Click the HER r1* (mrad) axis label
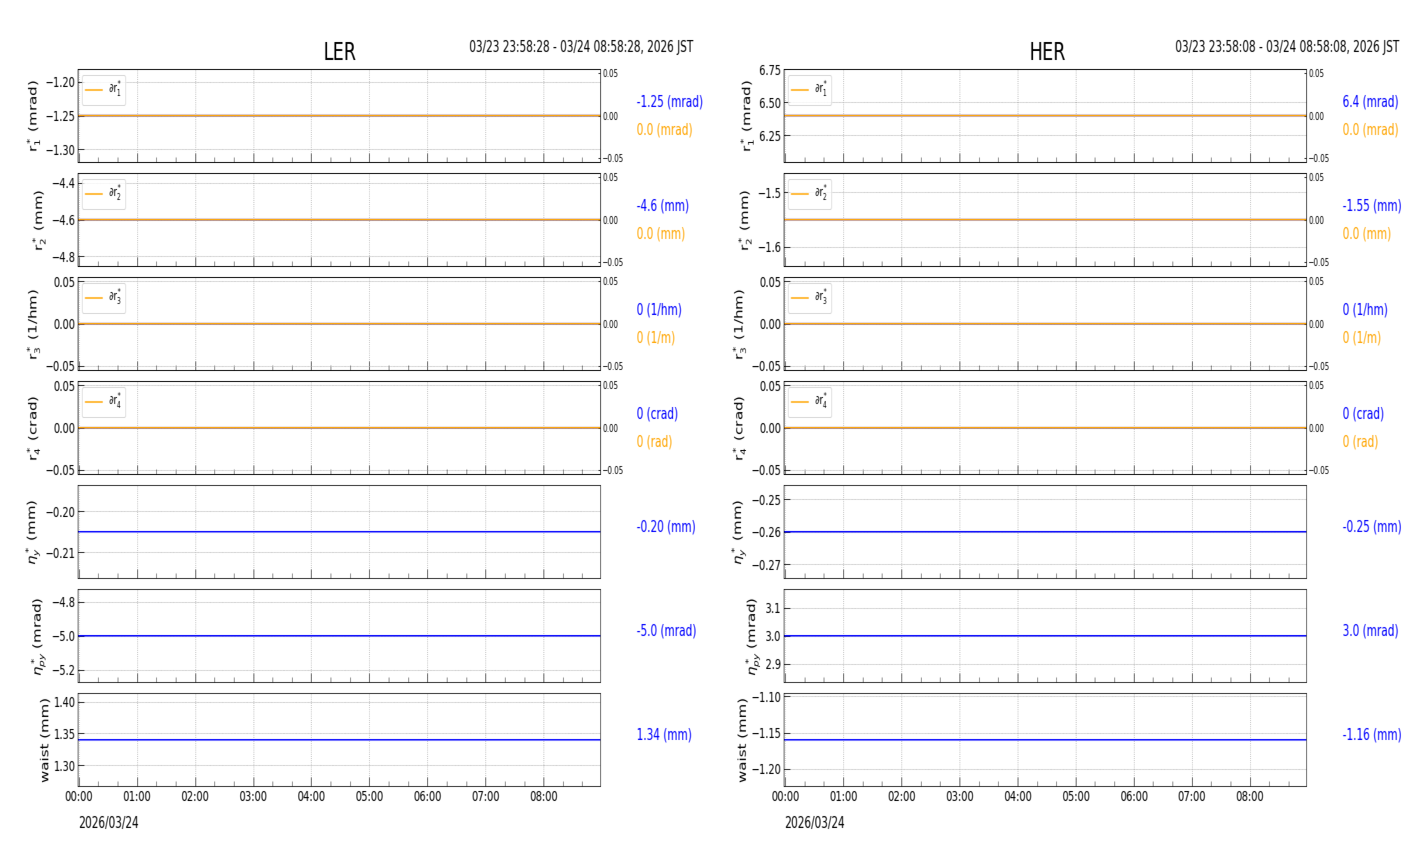The image size is (1412, 864). pos(745,116)
